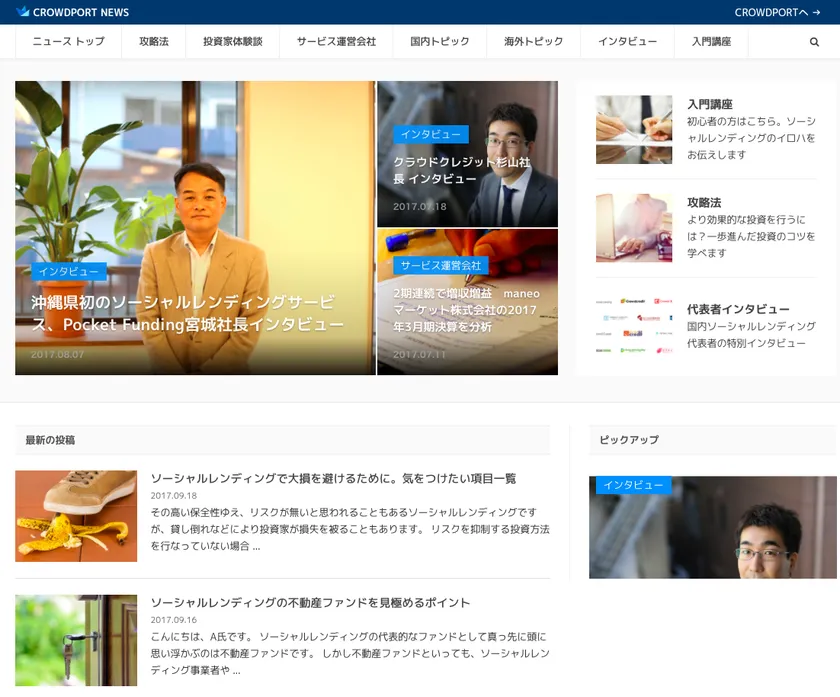Click the excerpt starting こんにちは、A氏です
Viewport: 840px width, 697px height.
tap(350, 653)
